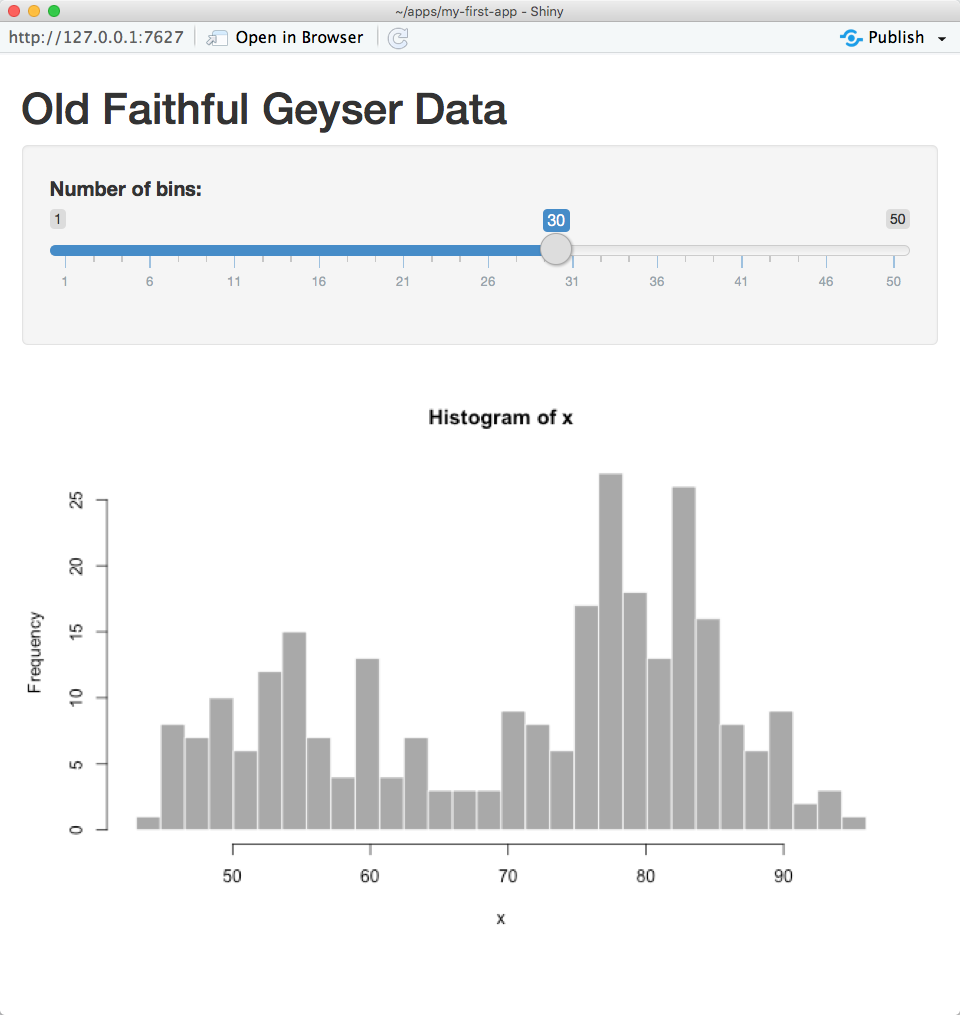
Task: Click the tallest histogram bar near 78
Action: point(610,651)
